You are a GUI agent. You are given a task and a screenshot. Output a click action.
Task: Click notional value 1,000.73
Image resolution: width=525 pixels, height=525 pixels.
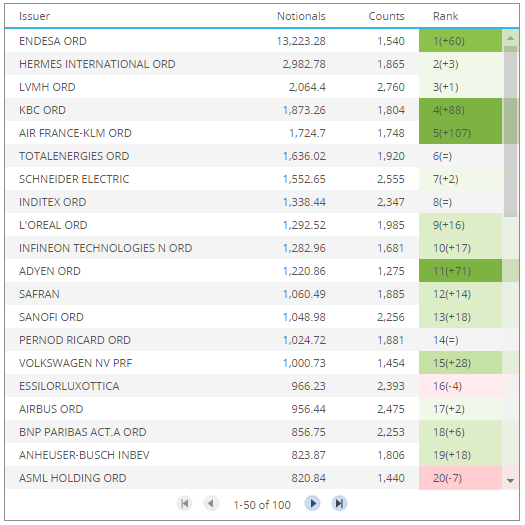point(304,363)
